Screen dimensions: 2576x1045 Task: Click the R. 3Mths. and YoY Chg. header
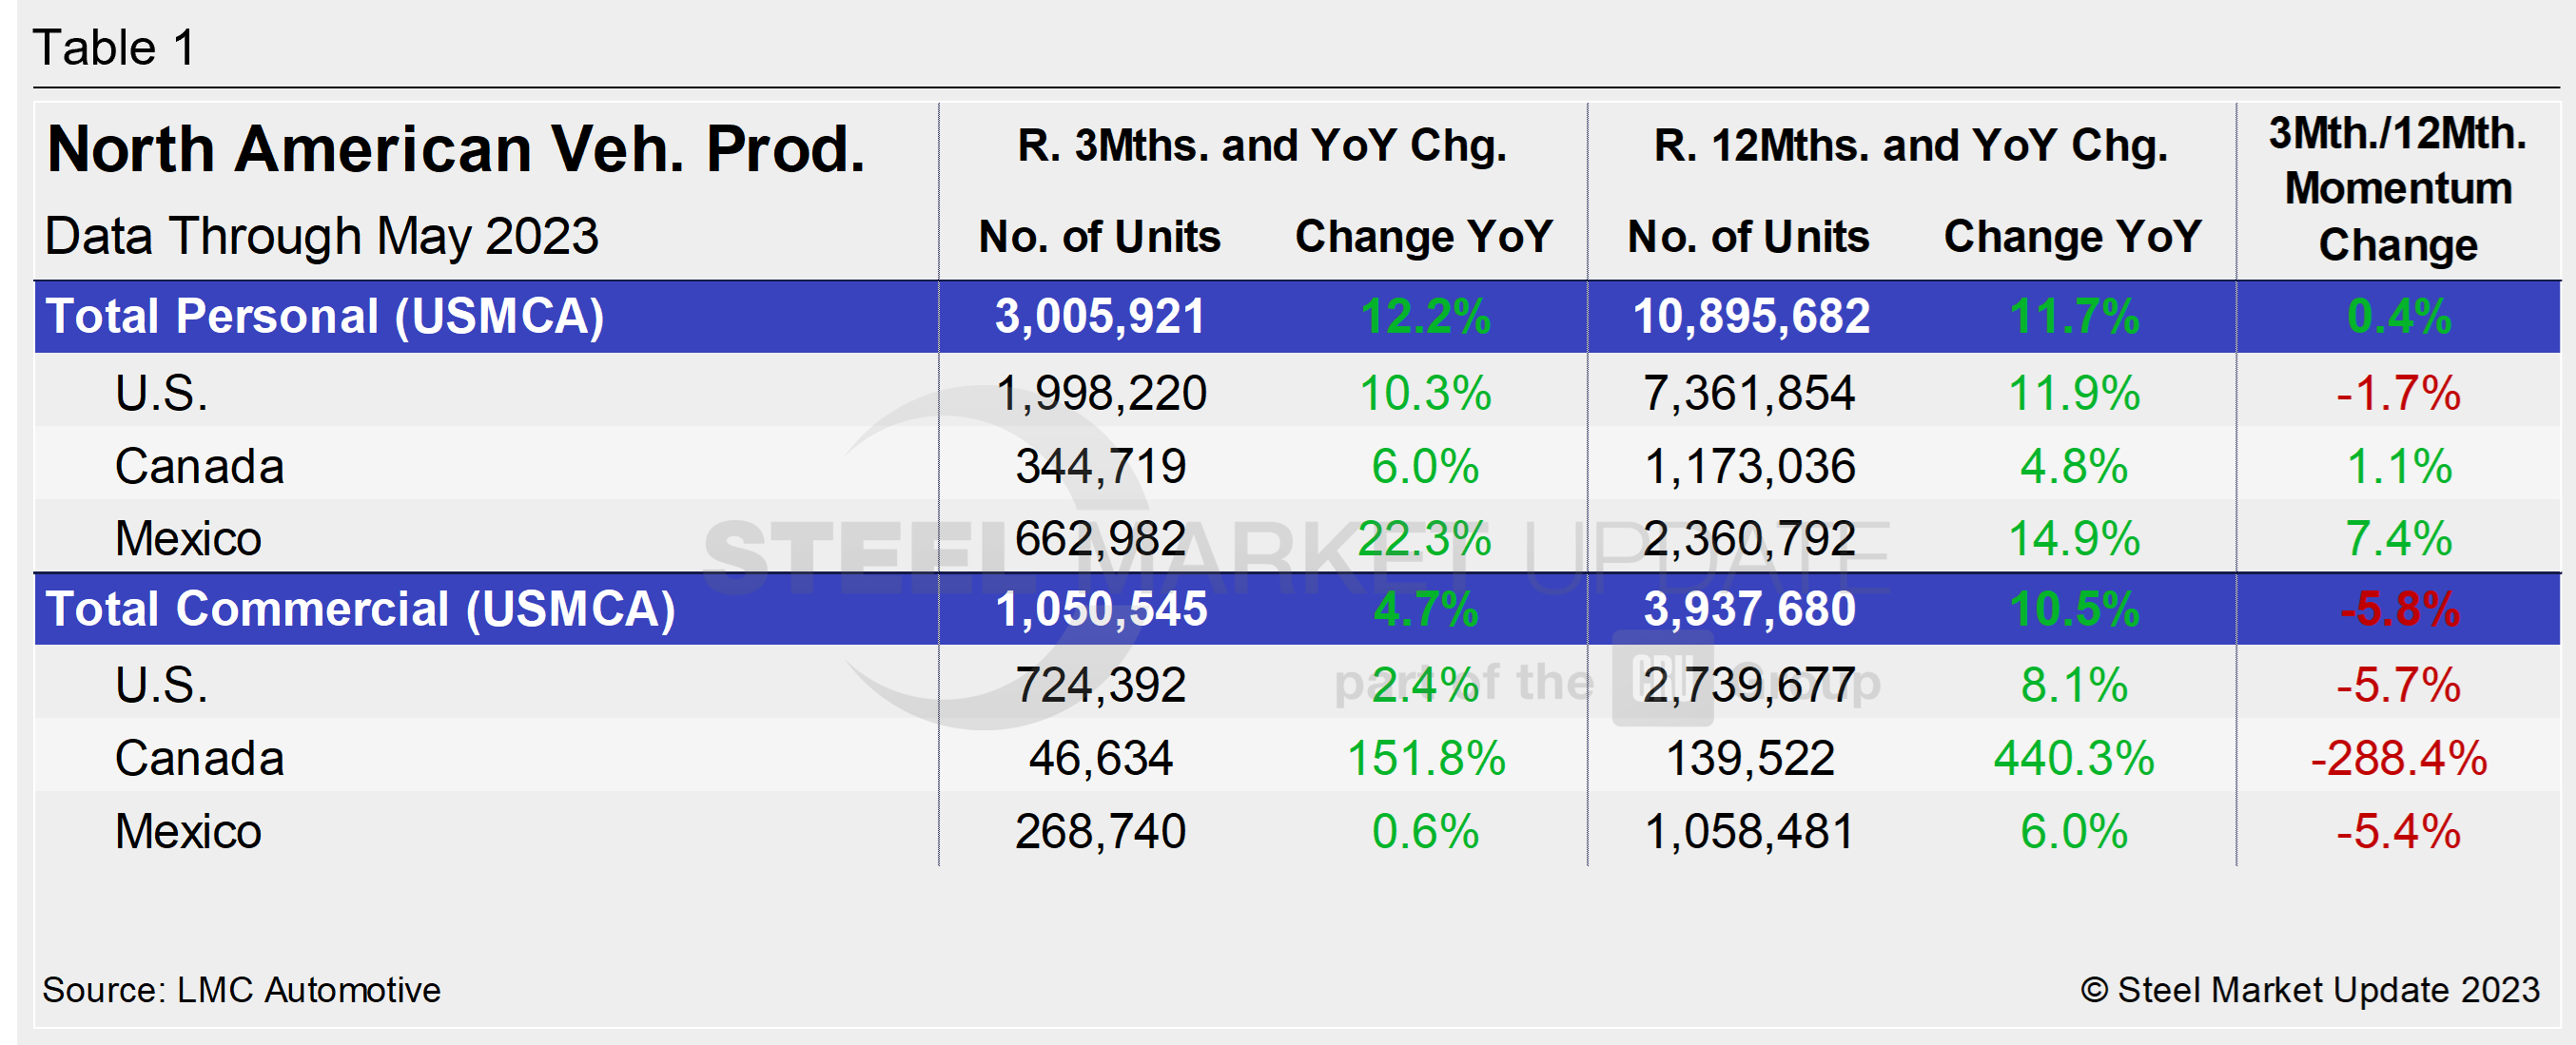[1261, 146]
